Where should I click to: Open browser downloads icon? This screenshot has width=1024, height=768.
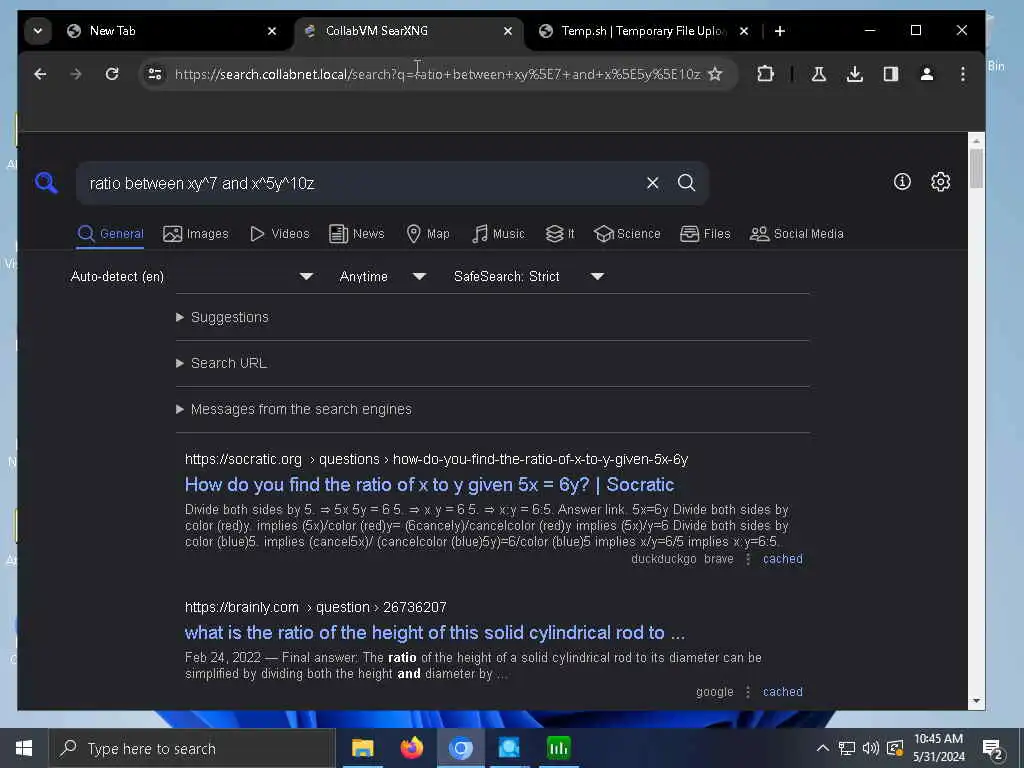tap(854, 74)
